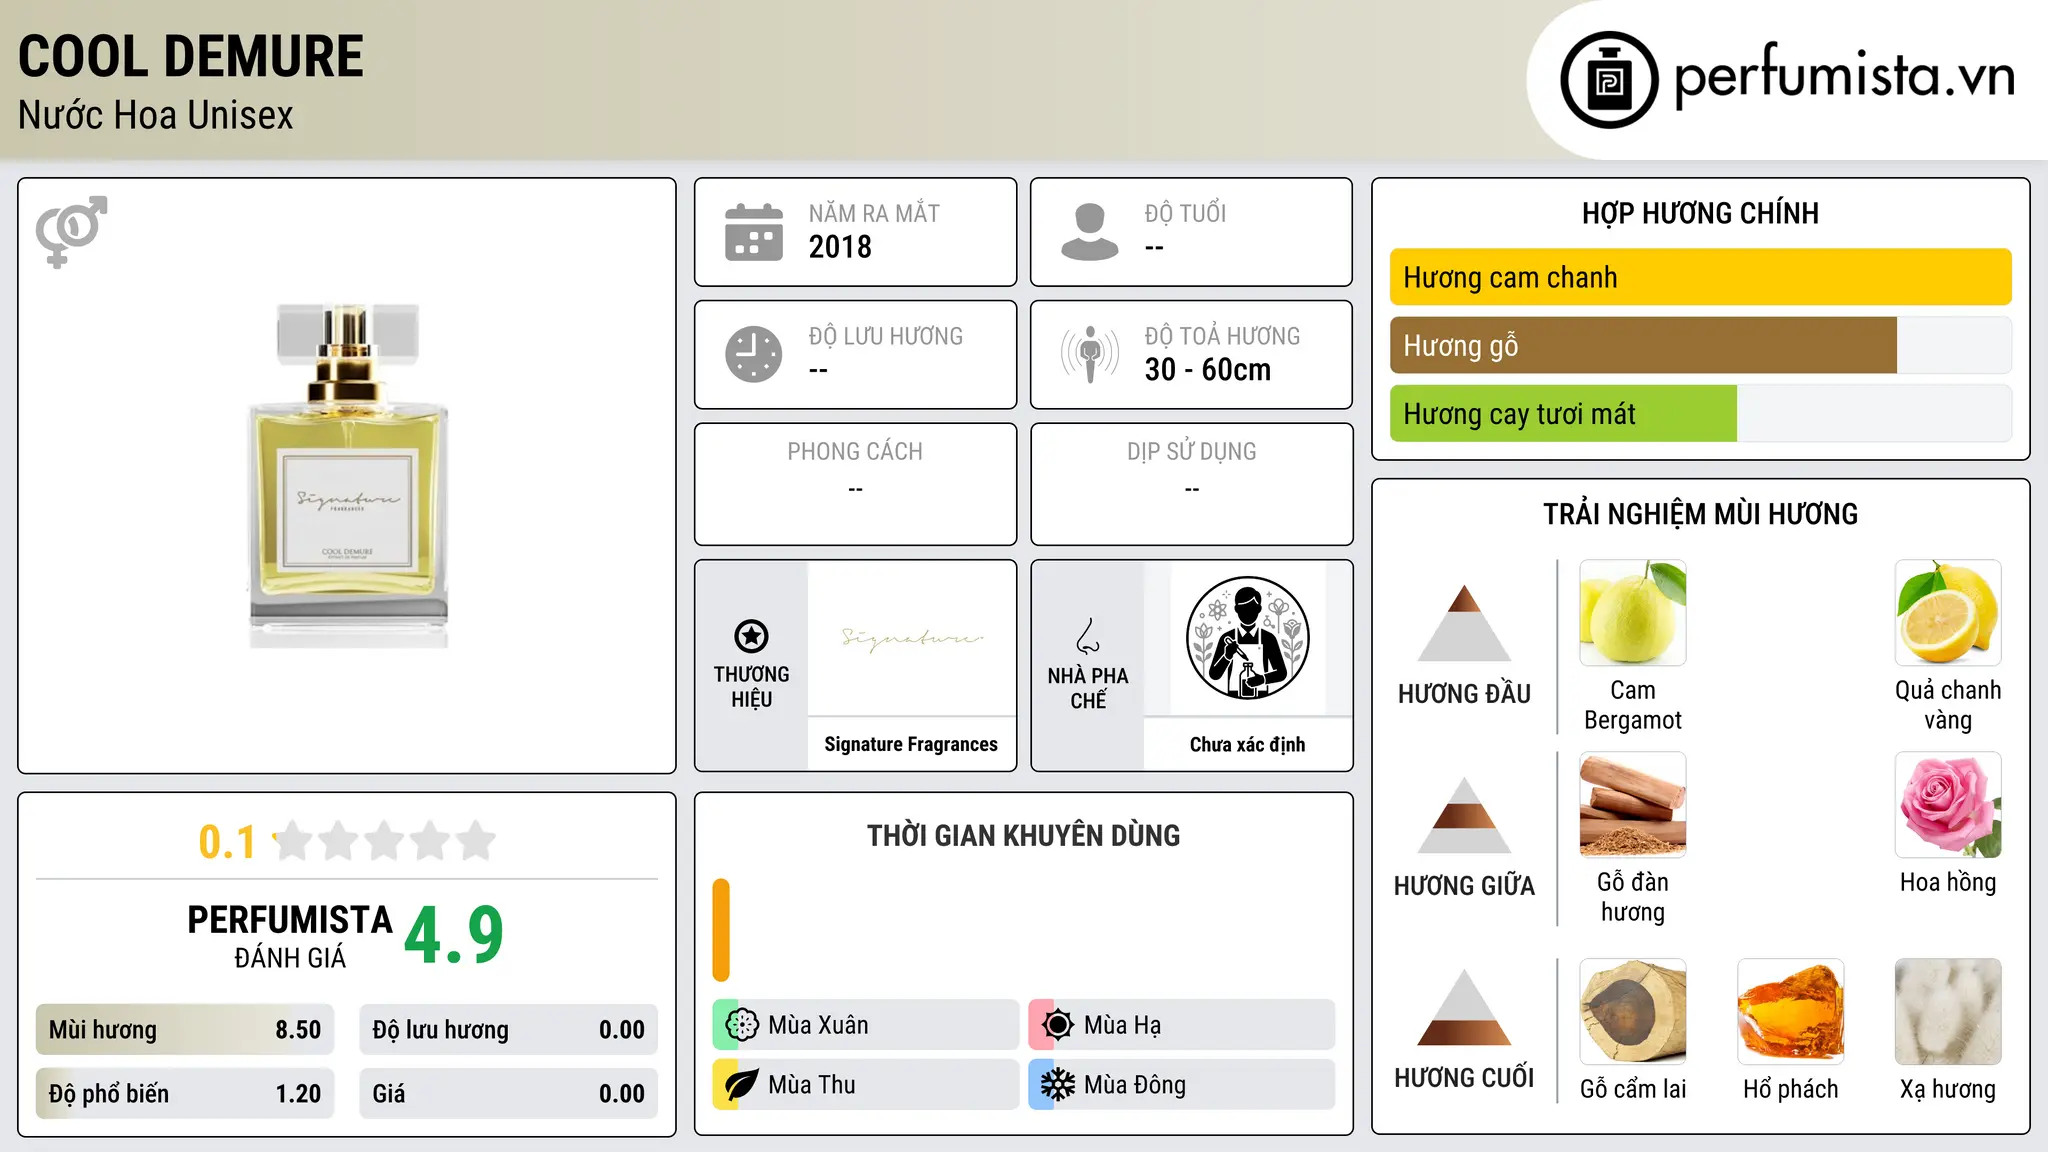Viewport: 2048px width, 1152px height.
Task: Click the Dịp sử dụng occasion card
Action: pyautogui.click(x=1192, y=484)
